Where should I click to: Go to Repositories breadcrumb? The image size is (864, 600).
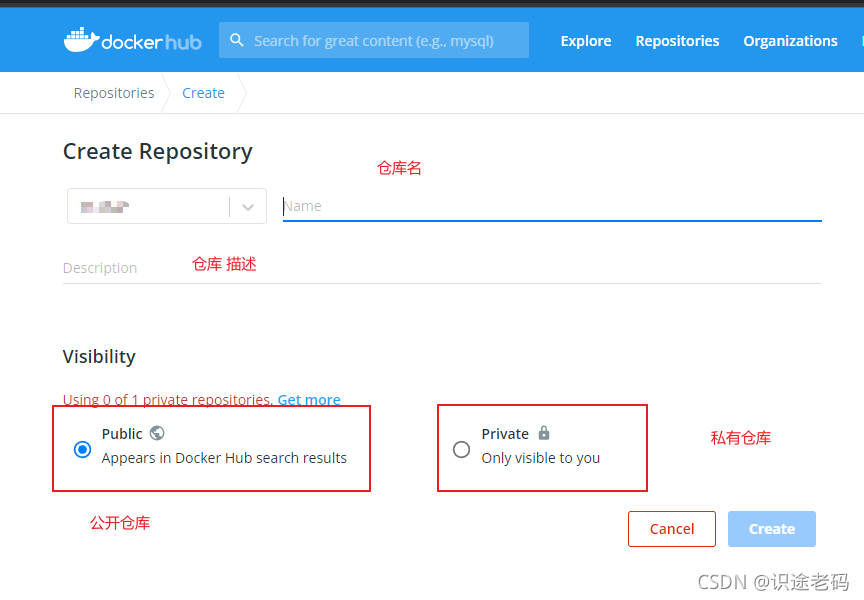point(114,93)
